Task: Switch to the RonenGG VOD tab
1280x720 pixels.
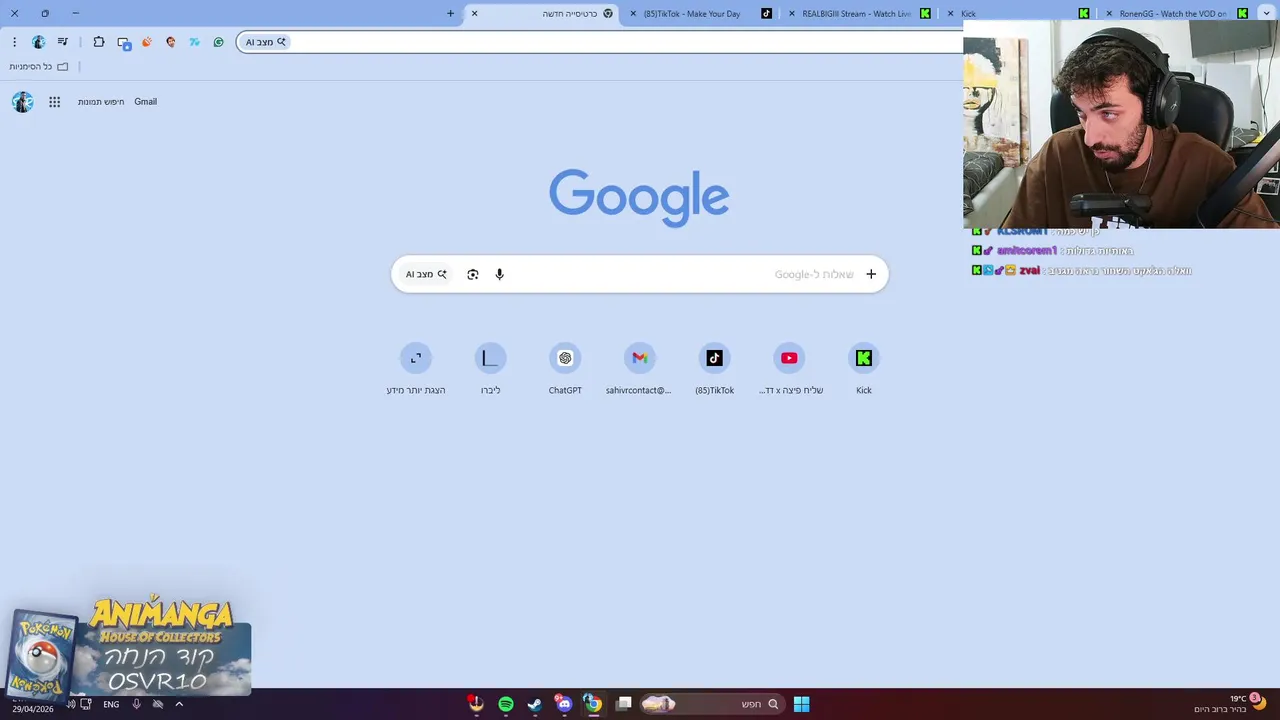Action: (1176, 14)
